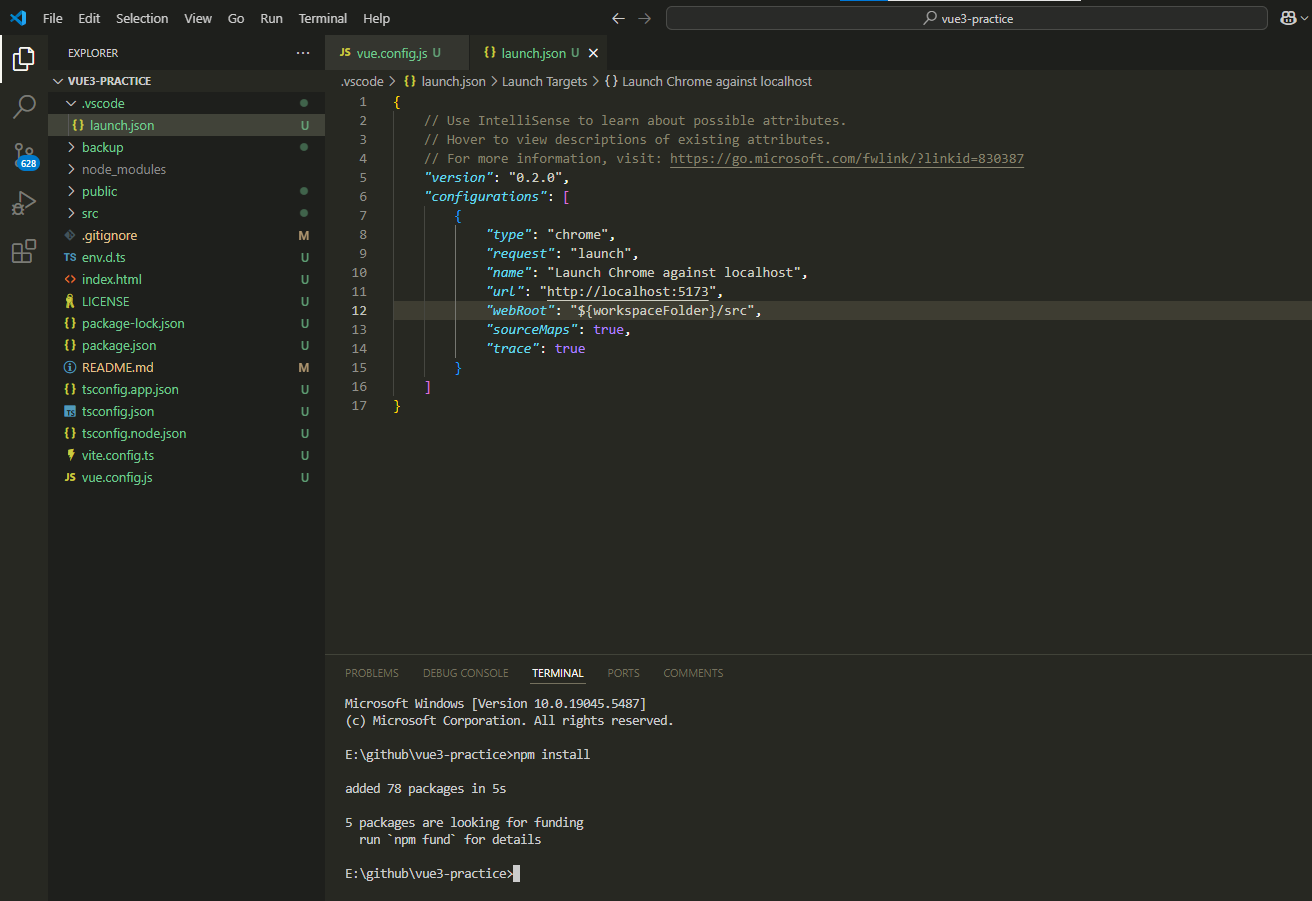The width and height of the screenshot is (1312, 901).
Task: Switch to the vue.config.js tab
Action: pyautogui.click(x=397, y=52)
